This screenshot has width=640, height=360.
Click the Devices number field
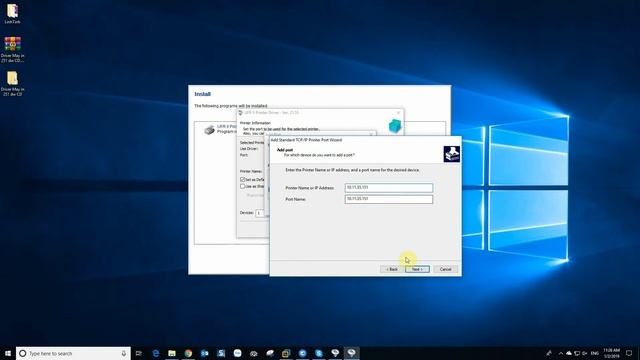coord(260,213)
